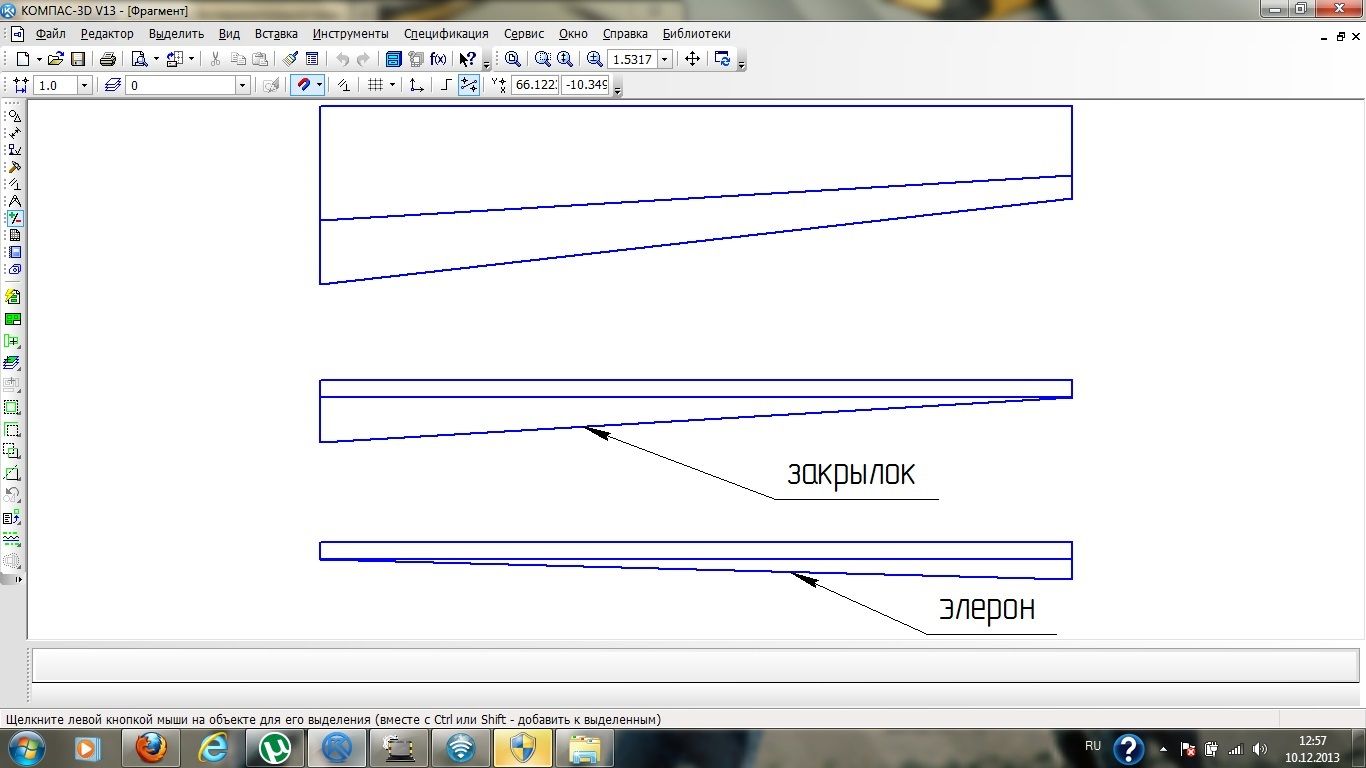This screenshot has width=1366, height=768.
Task: Click the X coordinate field showing 66.122
Action: 534,85
